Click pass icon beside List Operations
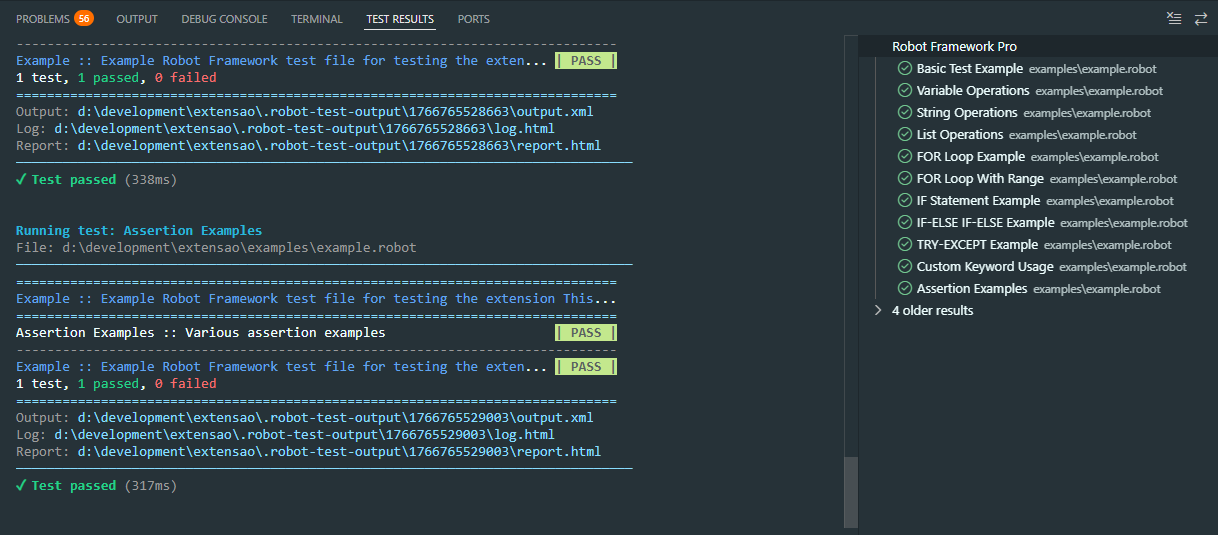The height and width of the screenshot is (535, 1218). click(x=904, y=135)
